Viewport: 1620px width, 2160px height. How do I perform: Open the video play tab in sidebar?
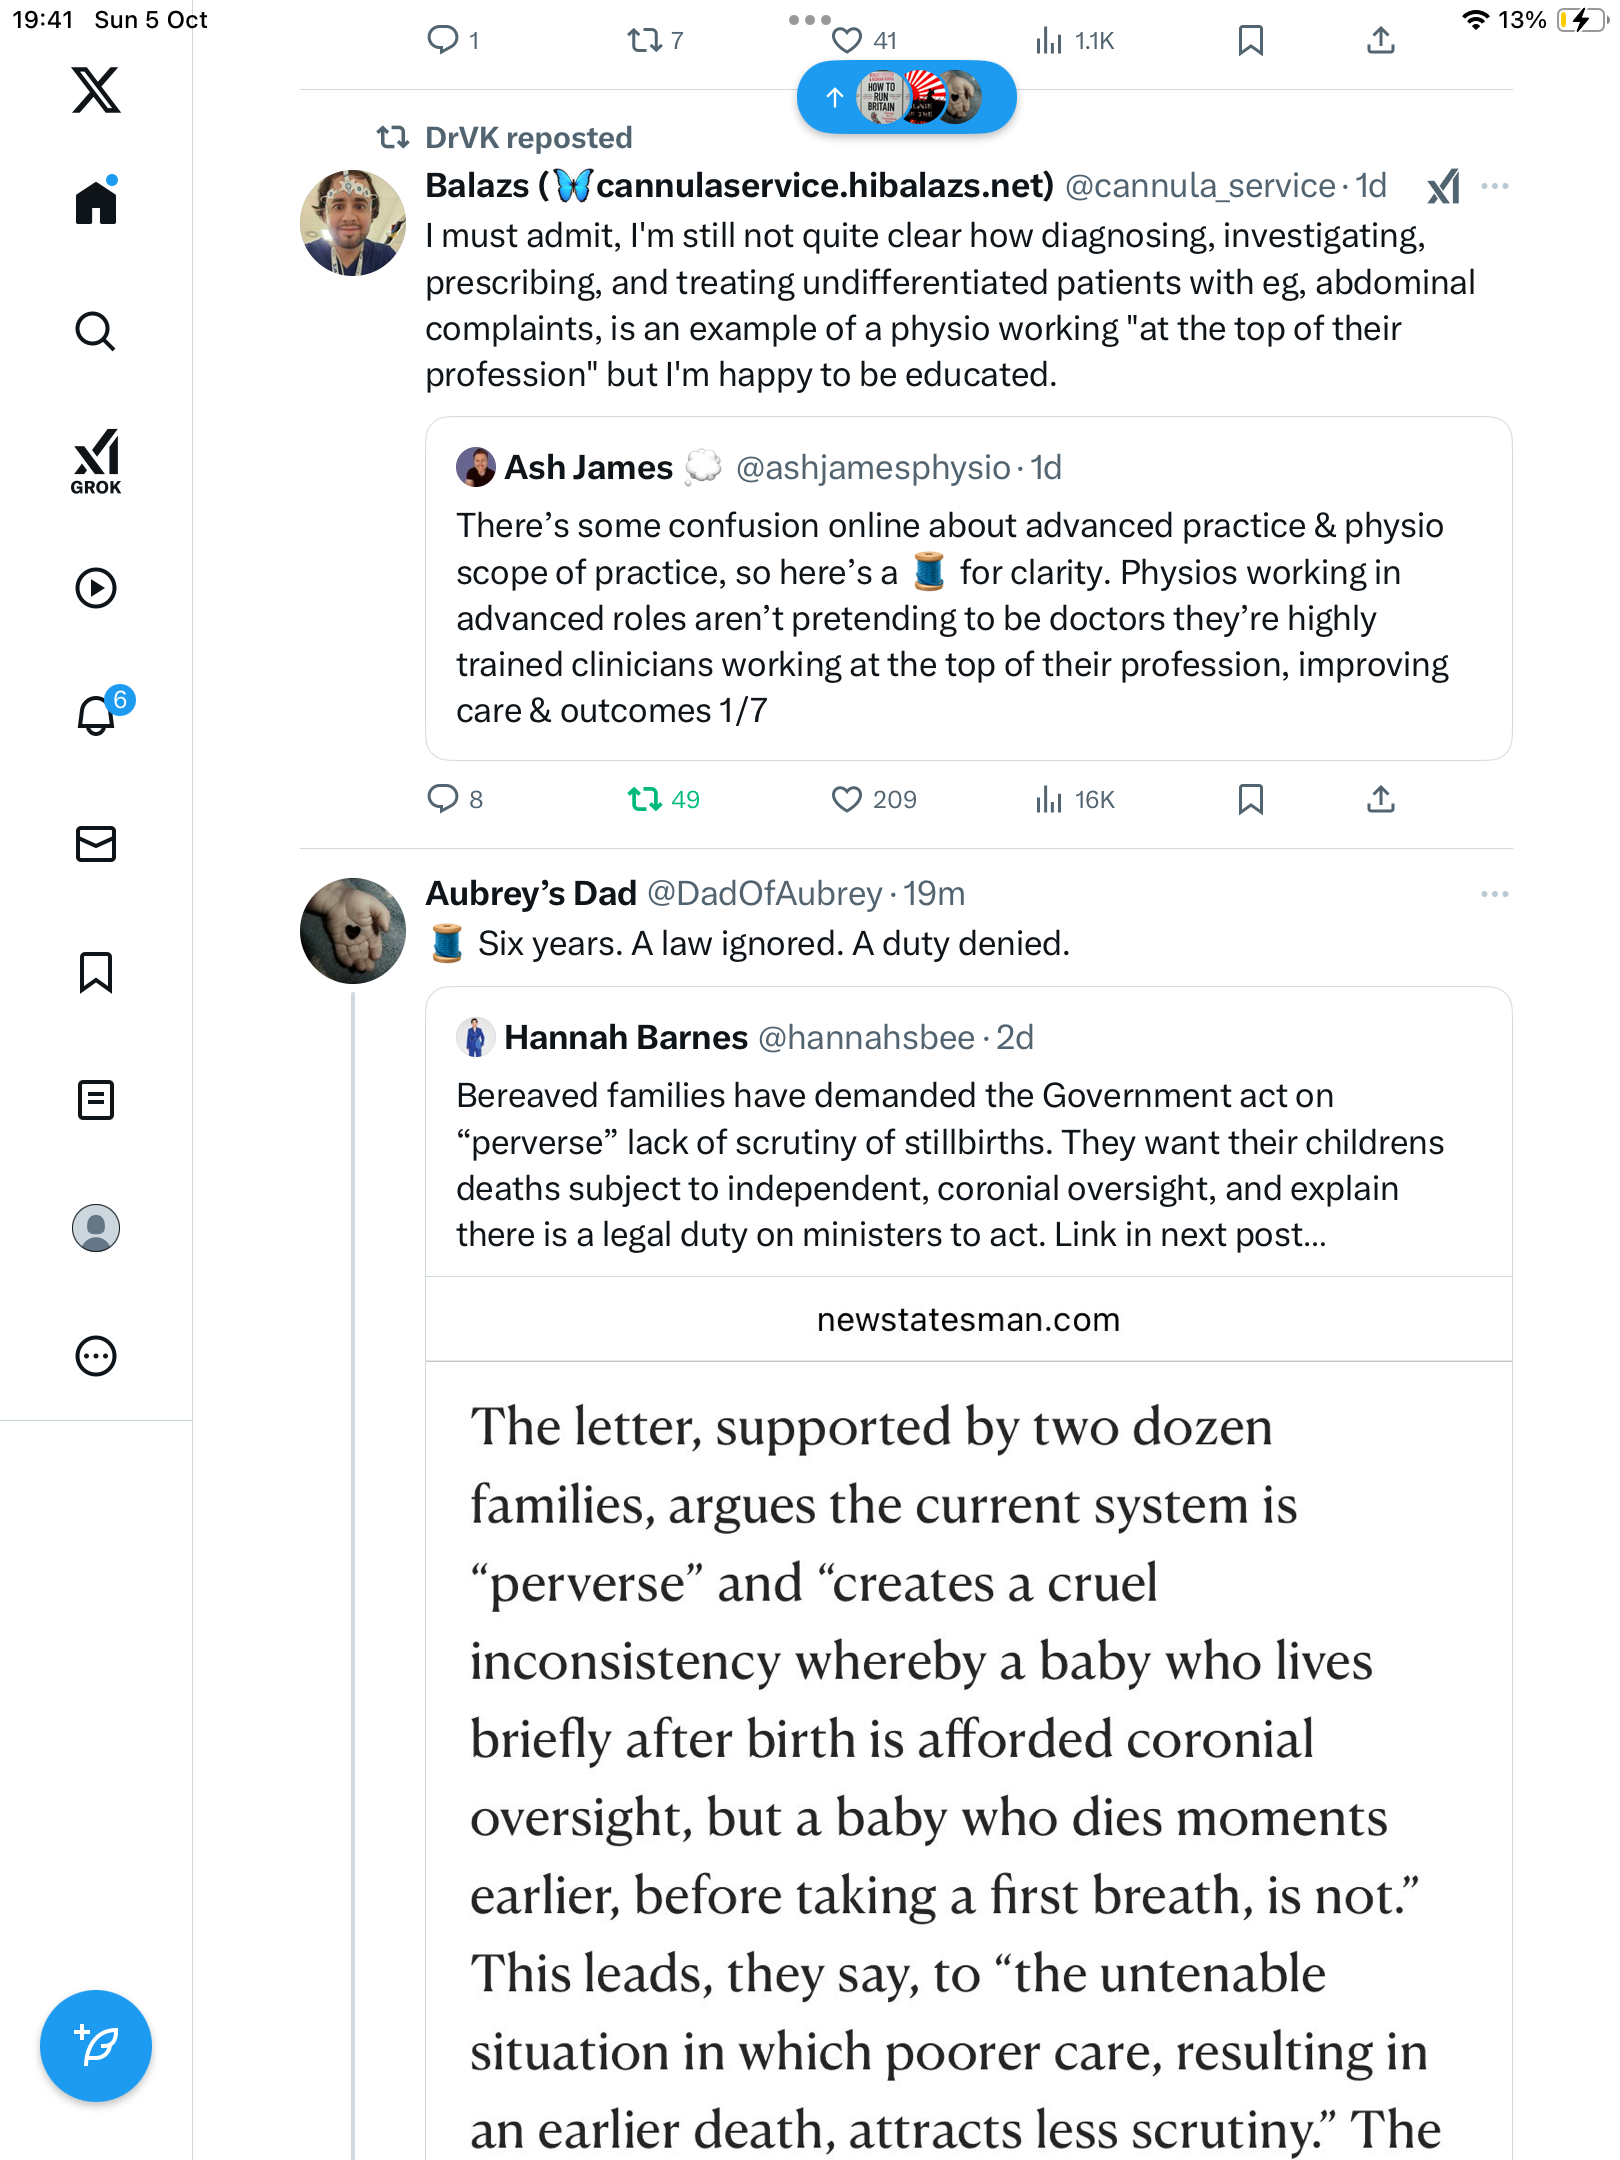(96, 588)
